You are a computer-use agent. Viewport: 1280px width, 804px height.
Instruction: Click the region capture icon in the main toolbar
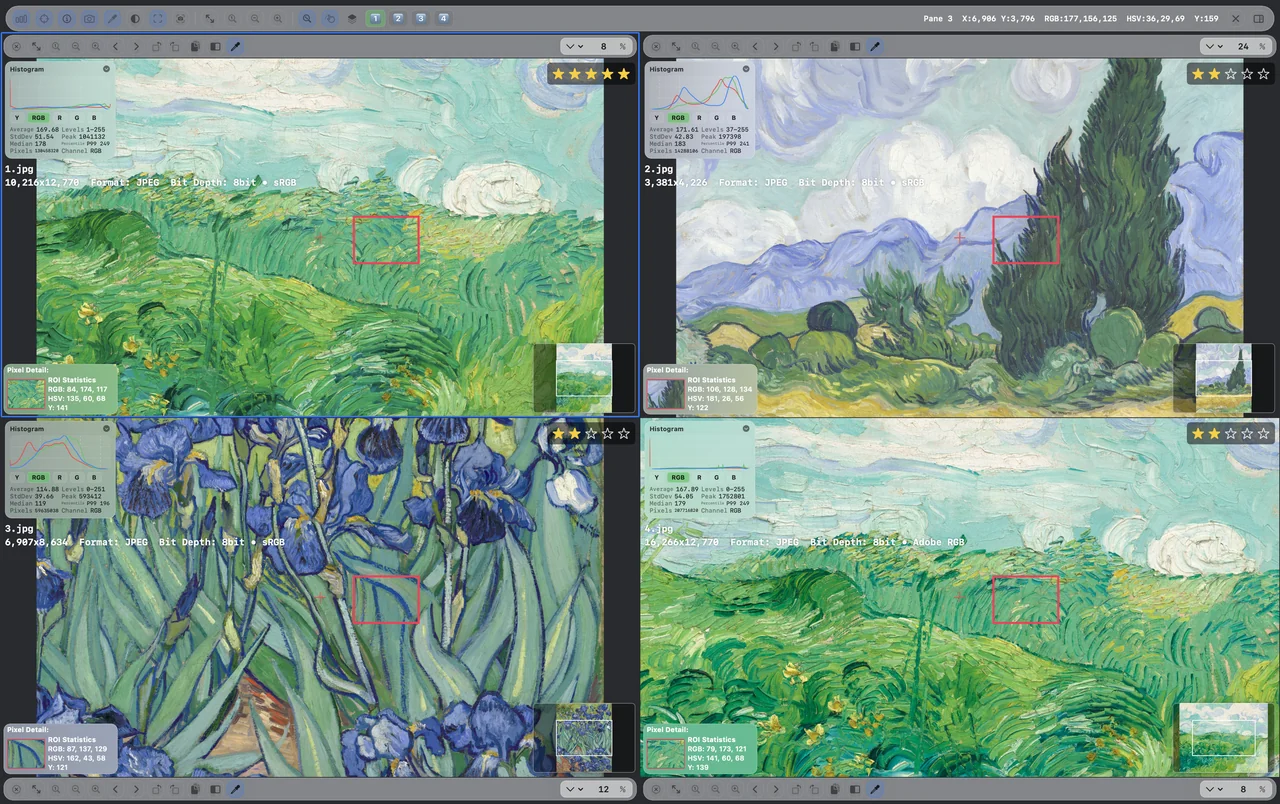181,18
